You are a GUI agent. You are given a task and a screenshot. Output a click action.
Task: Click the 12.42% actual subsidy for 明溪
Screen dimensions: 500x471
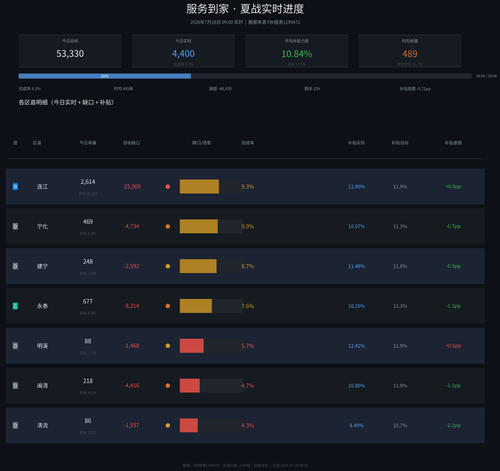click(x=356, y=346)
